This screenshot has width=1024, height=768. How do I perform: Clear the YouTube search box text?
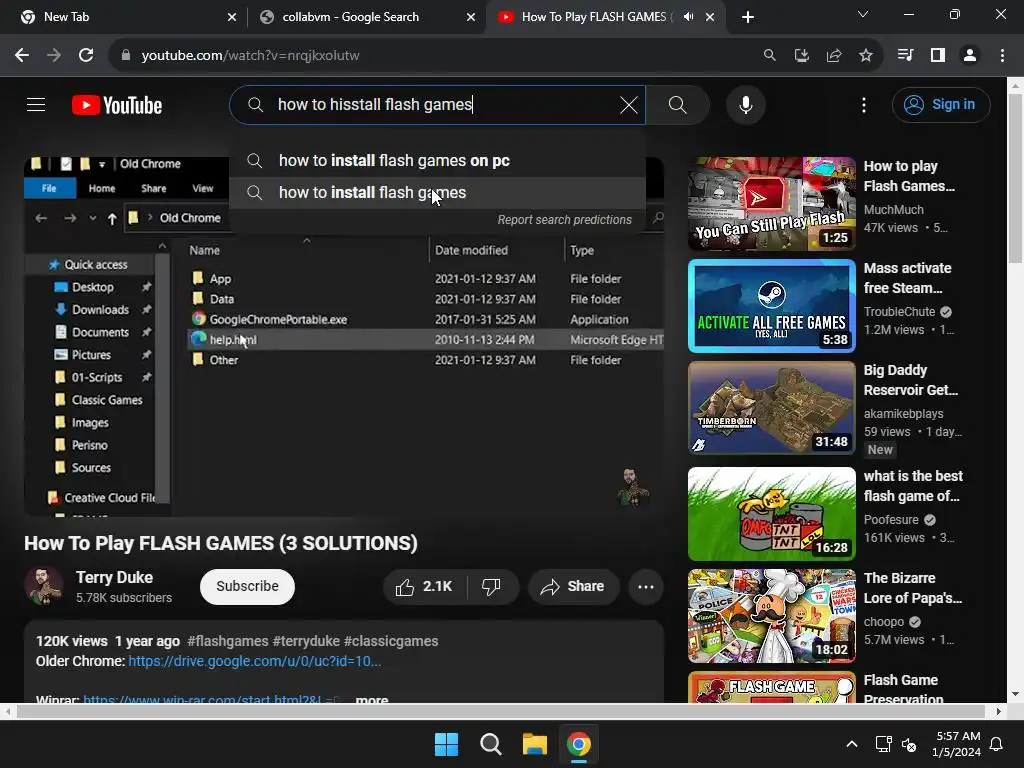(x=628, y=105)
